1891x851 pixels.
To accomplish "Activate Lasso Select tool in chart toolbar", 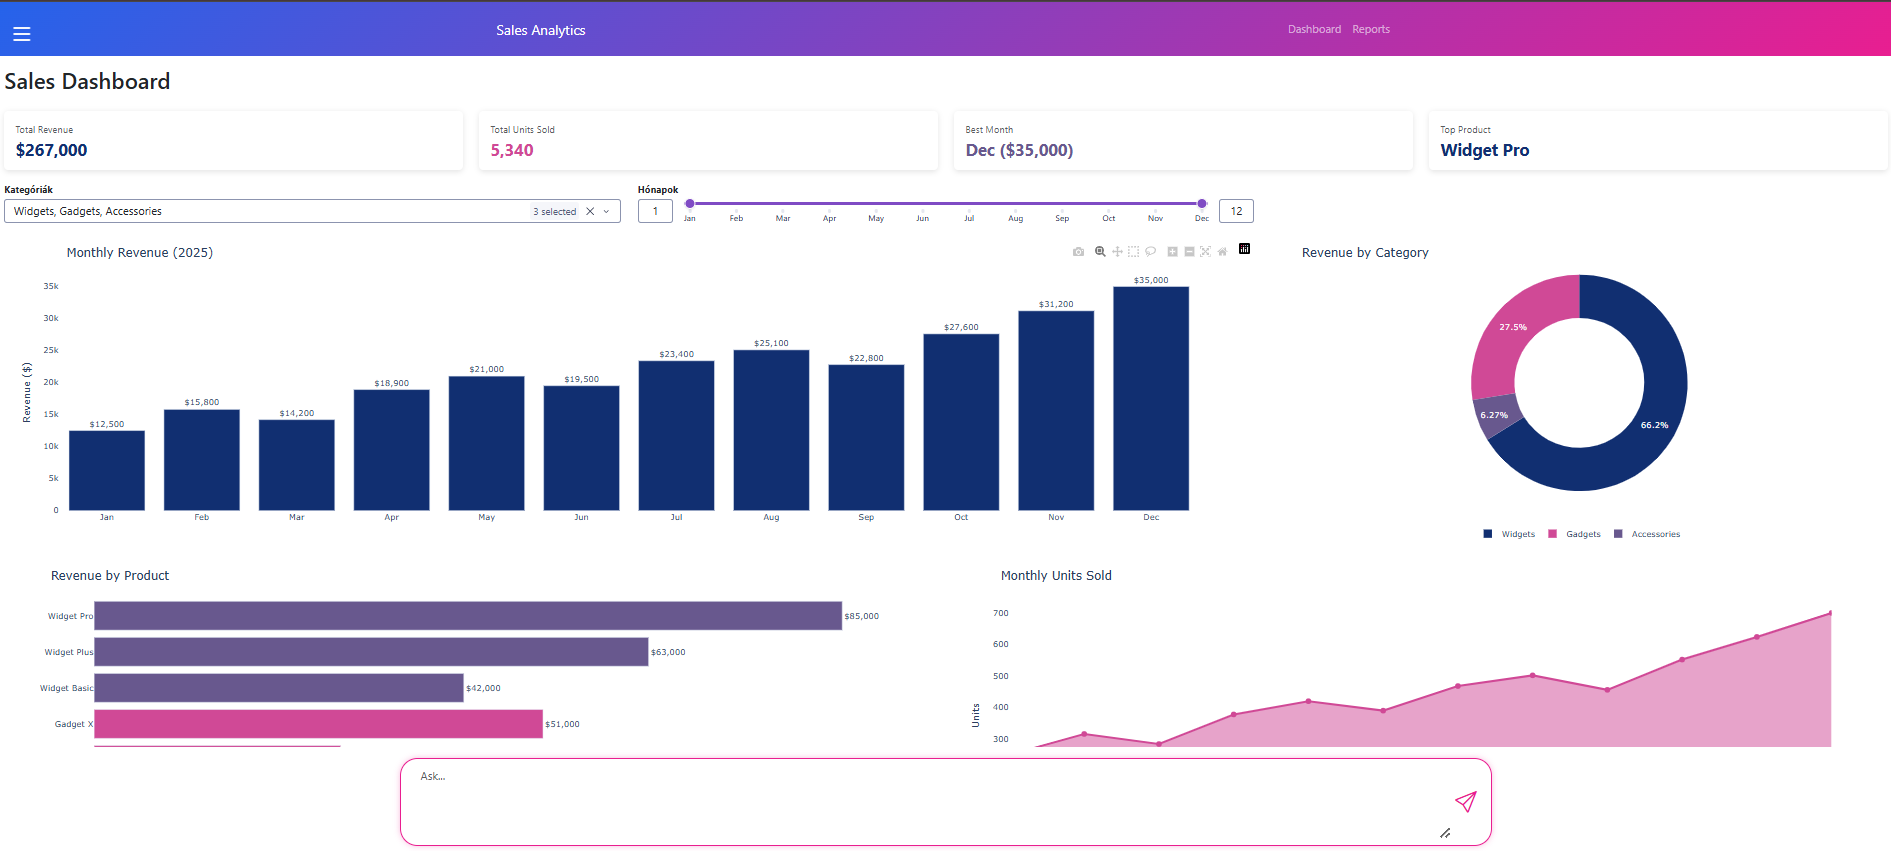I will pos(1150,252).
